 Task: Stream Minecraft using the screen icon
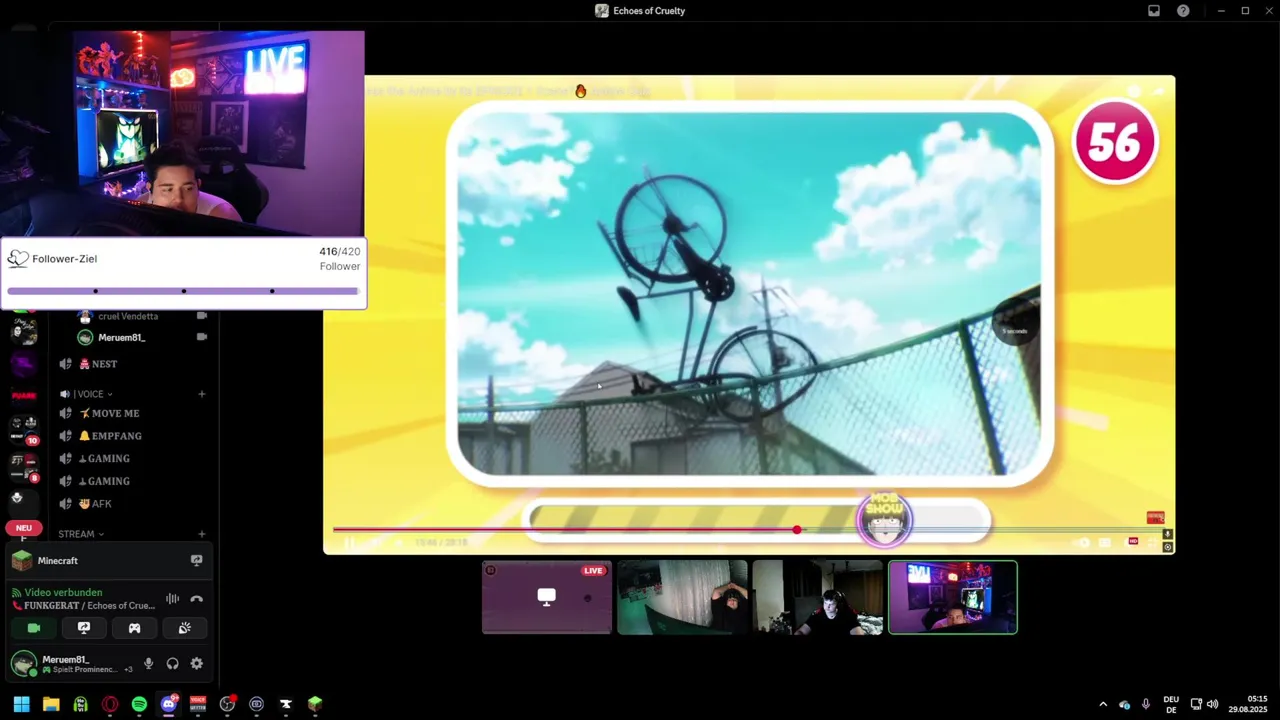196,561
